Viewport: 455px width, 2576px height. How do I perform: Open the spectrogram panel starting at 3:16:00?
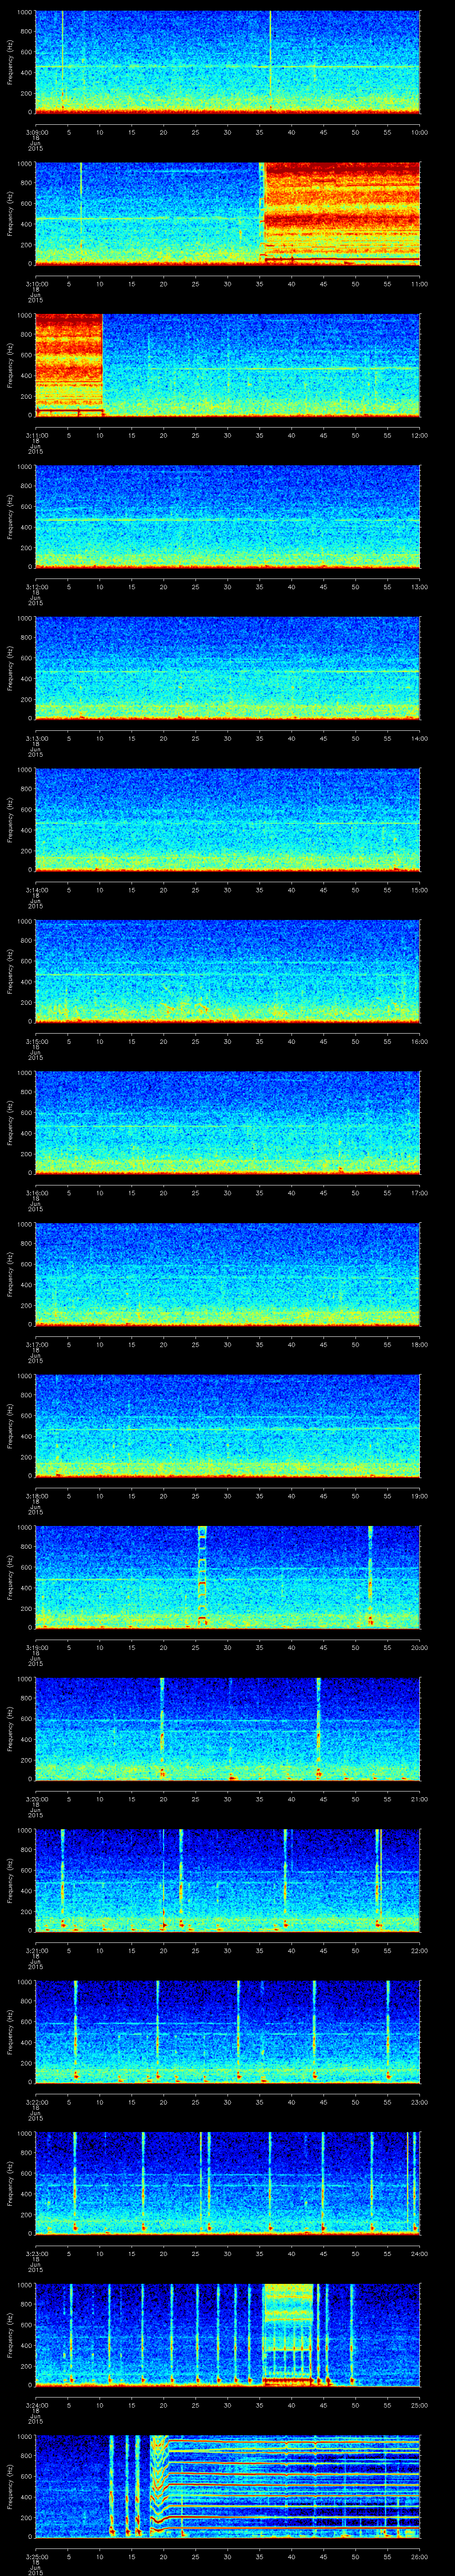227,1123
